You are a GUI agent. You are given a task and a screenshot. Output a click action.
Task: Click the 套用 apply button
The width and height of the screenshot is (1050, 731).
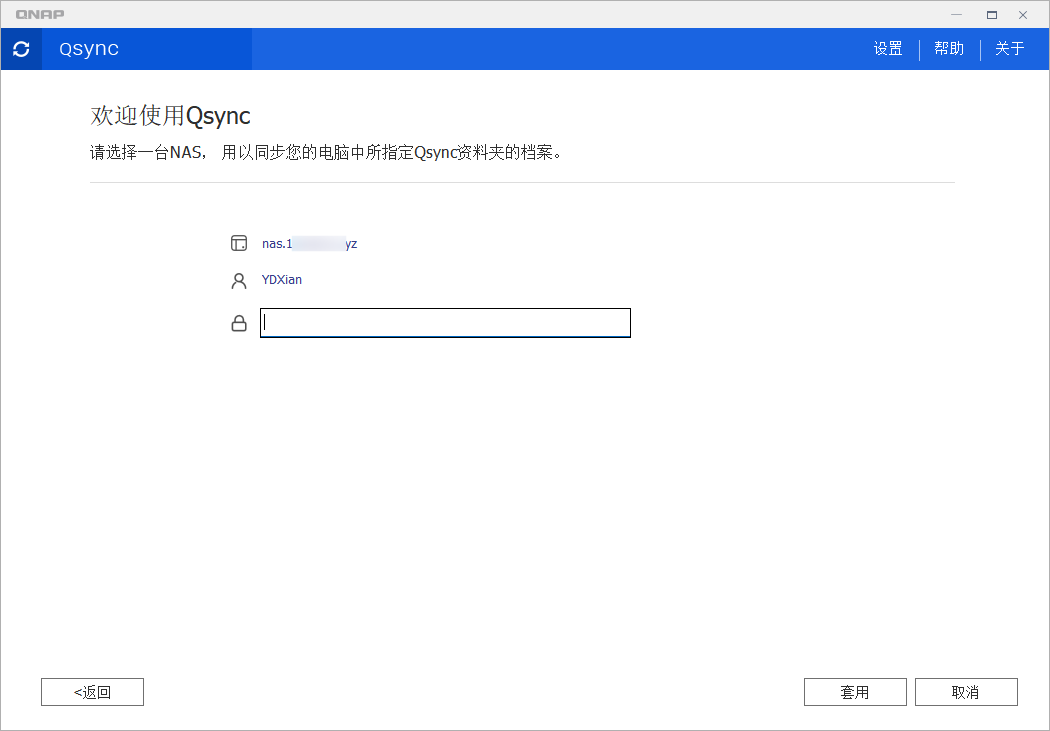click(855, 692)
